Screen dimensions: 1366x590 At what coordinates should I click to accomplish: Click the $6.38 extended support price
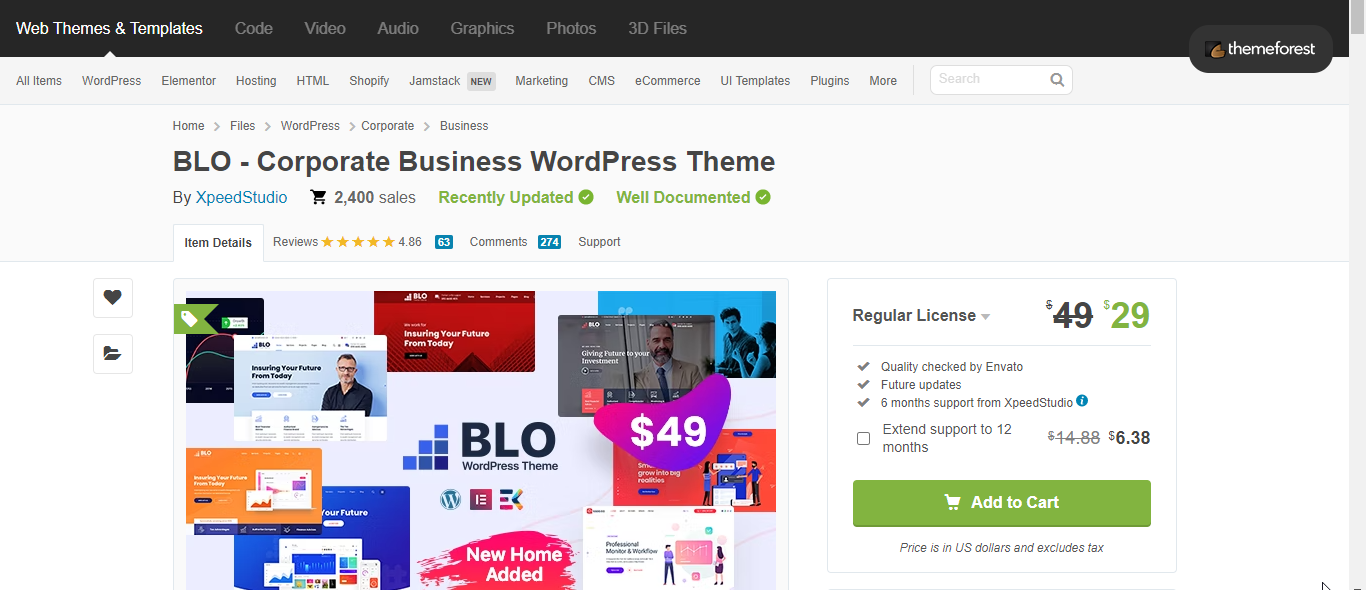coord(1129,438)
